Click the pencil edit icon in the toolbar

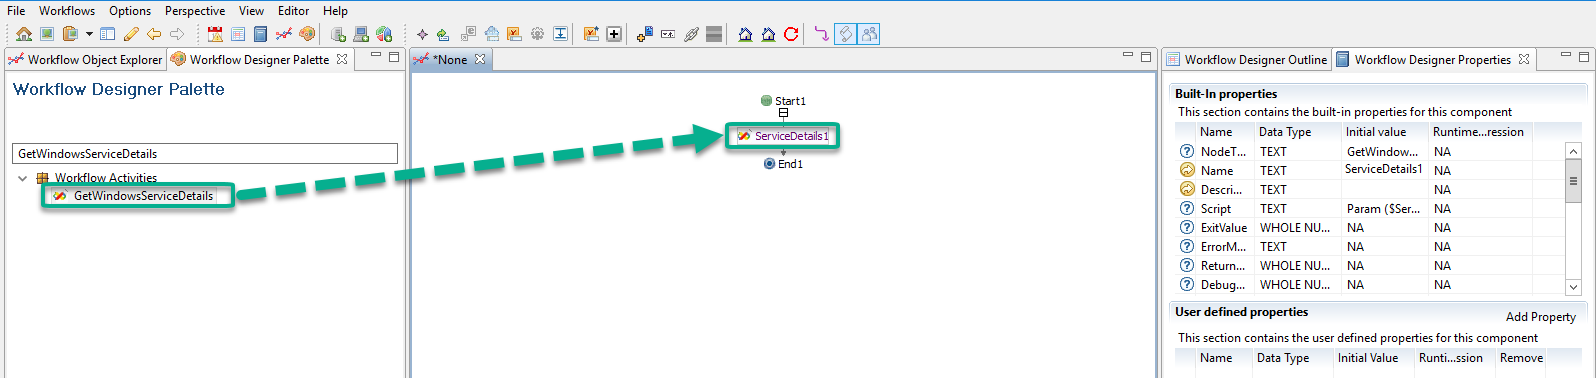tap(131, 34)
